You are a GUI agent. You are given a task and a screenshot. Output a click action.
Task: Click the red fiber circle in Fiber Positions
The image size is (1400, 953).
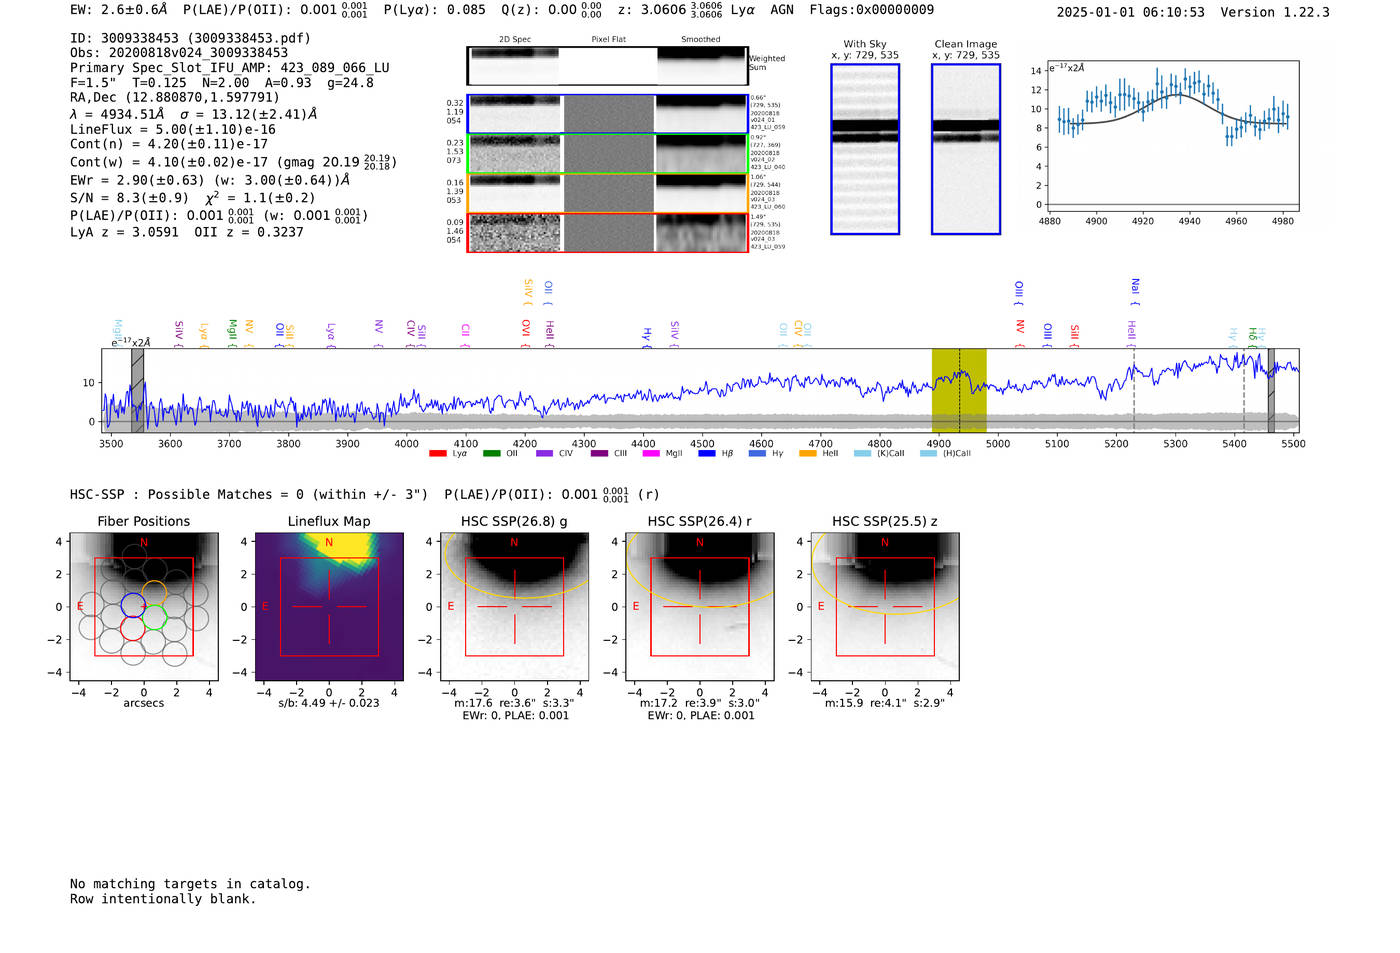(x=133, y=628)
